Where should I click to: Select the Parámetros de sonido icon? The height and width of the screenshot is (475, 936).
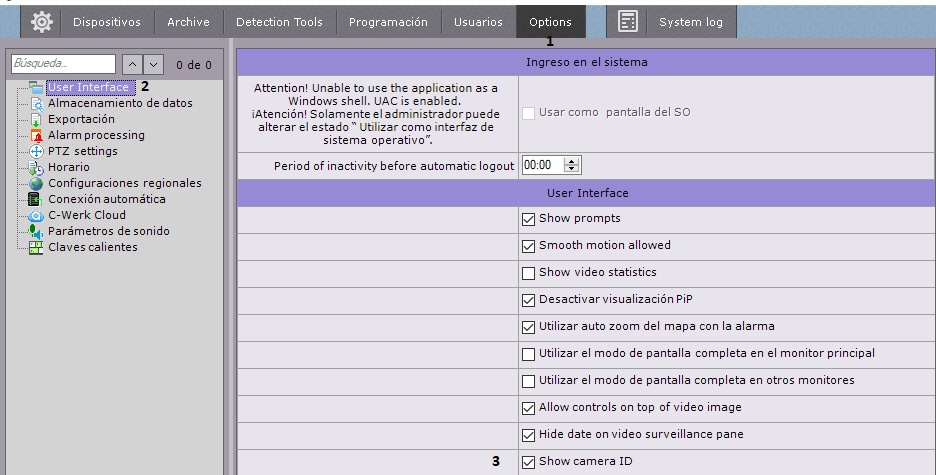click(37, 231)
